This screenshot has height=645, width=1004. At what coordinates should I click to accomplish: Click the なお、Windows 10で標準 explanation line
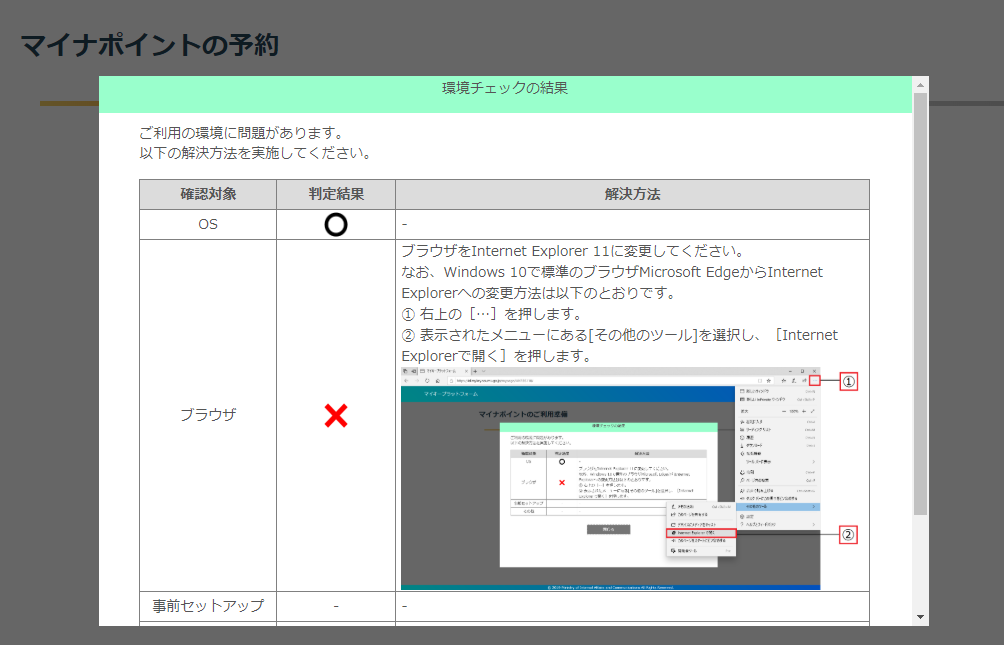click(x=612, y=282)
